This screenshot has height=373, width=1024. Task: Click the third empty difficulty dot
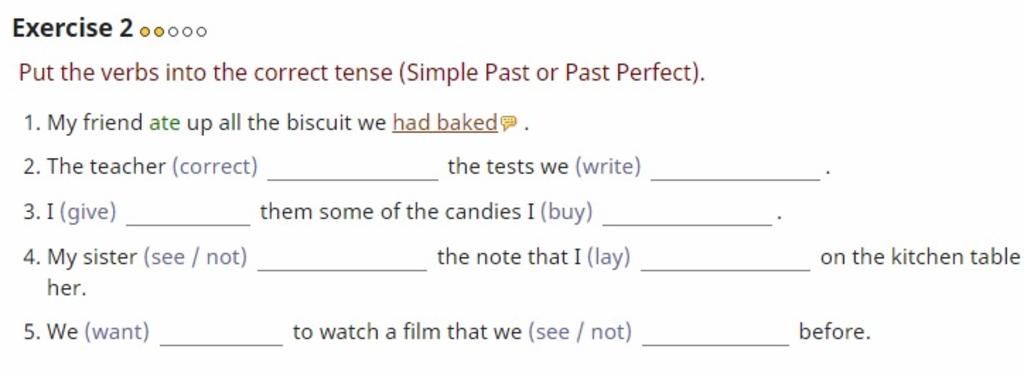click(x=172, y=31)
